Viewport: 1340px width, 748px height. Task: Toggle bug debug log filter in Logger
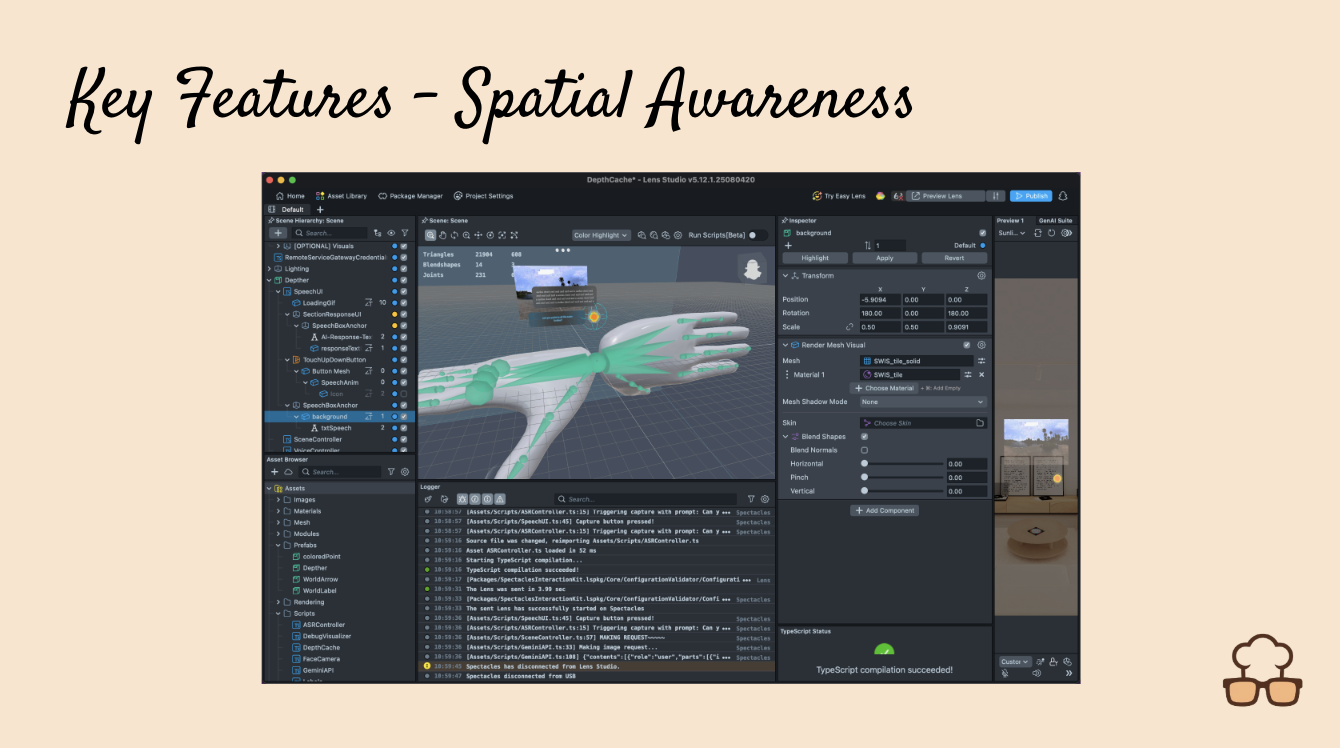pos(463,498)
